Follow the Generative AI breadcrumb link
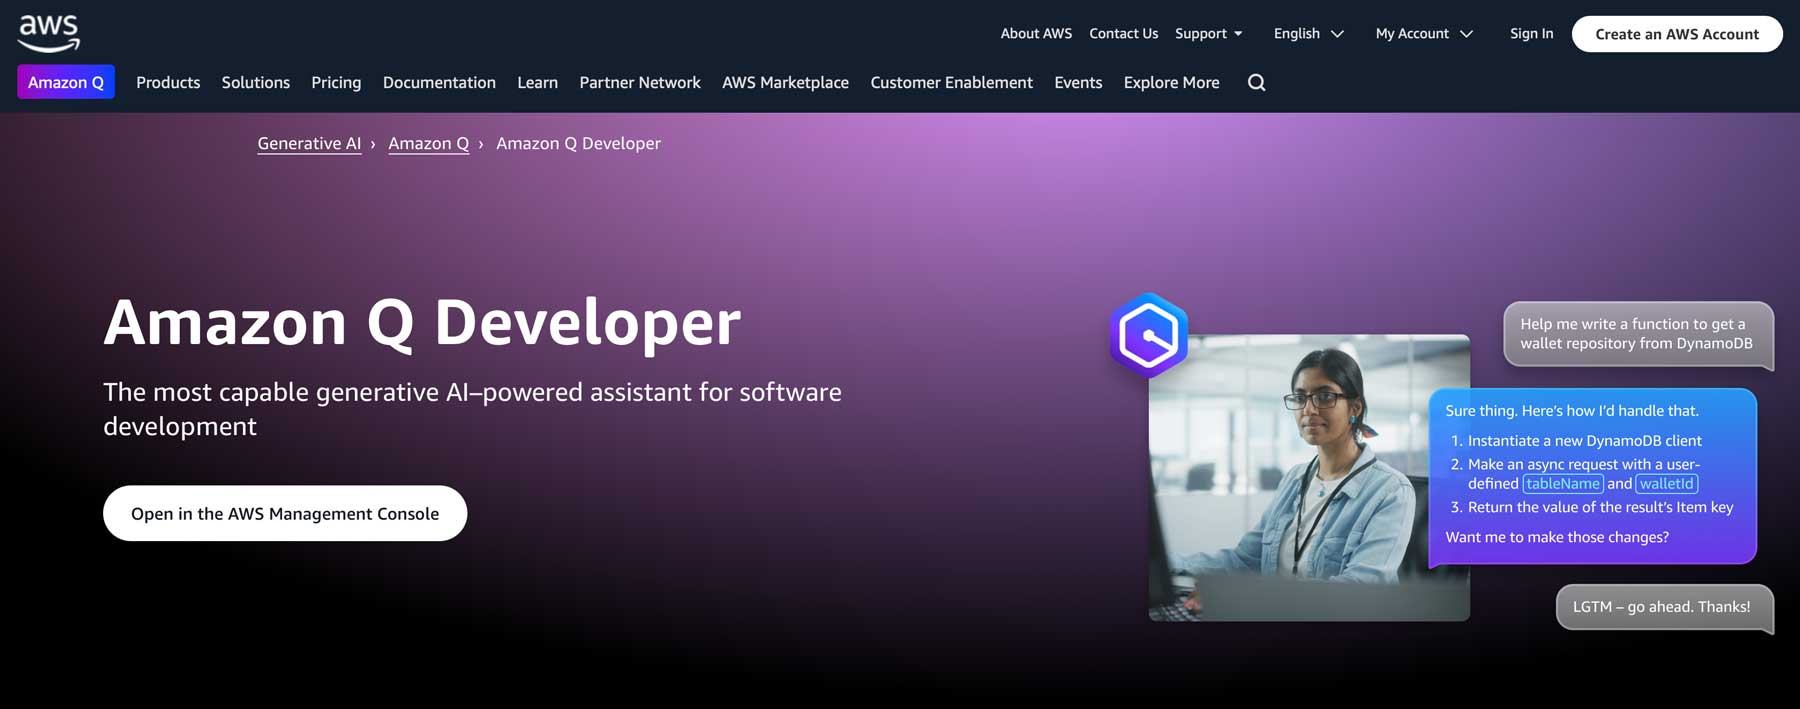Viewport: 1800px width, 709px height. pos(309,143)
